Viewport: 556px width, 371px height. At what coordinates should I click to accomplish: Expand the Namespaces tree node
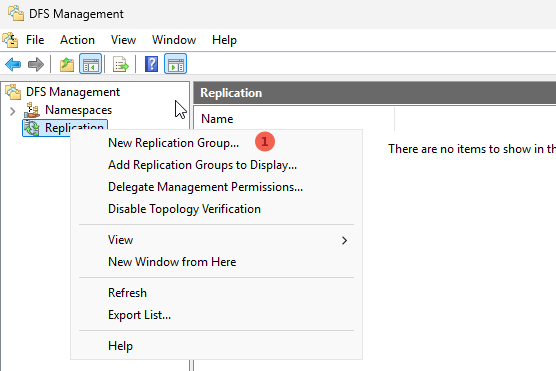[12, 111]
